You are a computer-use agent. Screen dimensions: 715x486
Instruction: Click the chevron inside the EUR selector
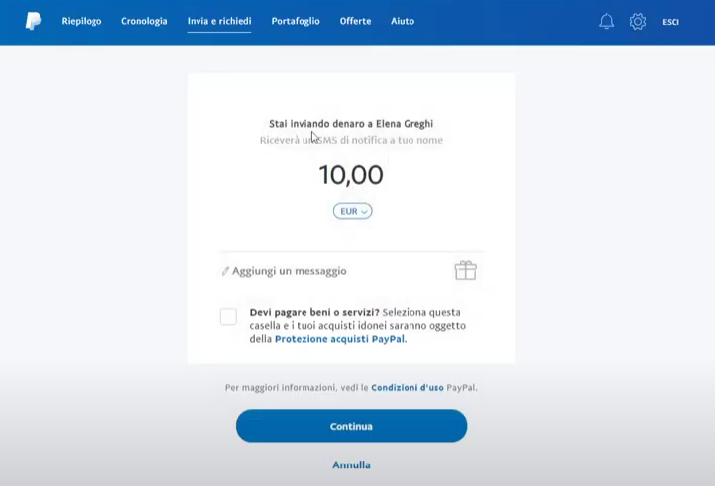(x=364, y=212)
